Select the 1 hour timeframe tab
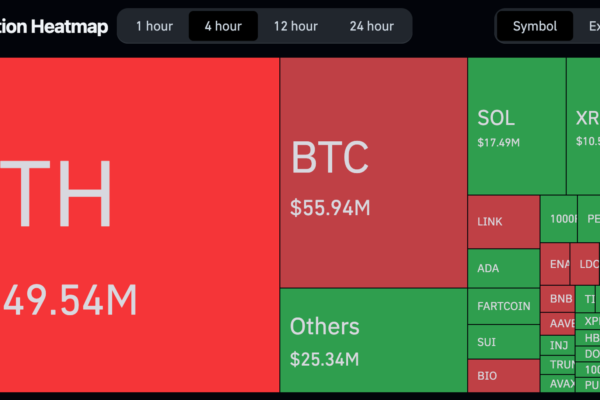 click(x=154, y=26)
